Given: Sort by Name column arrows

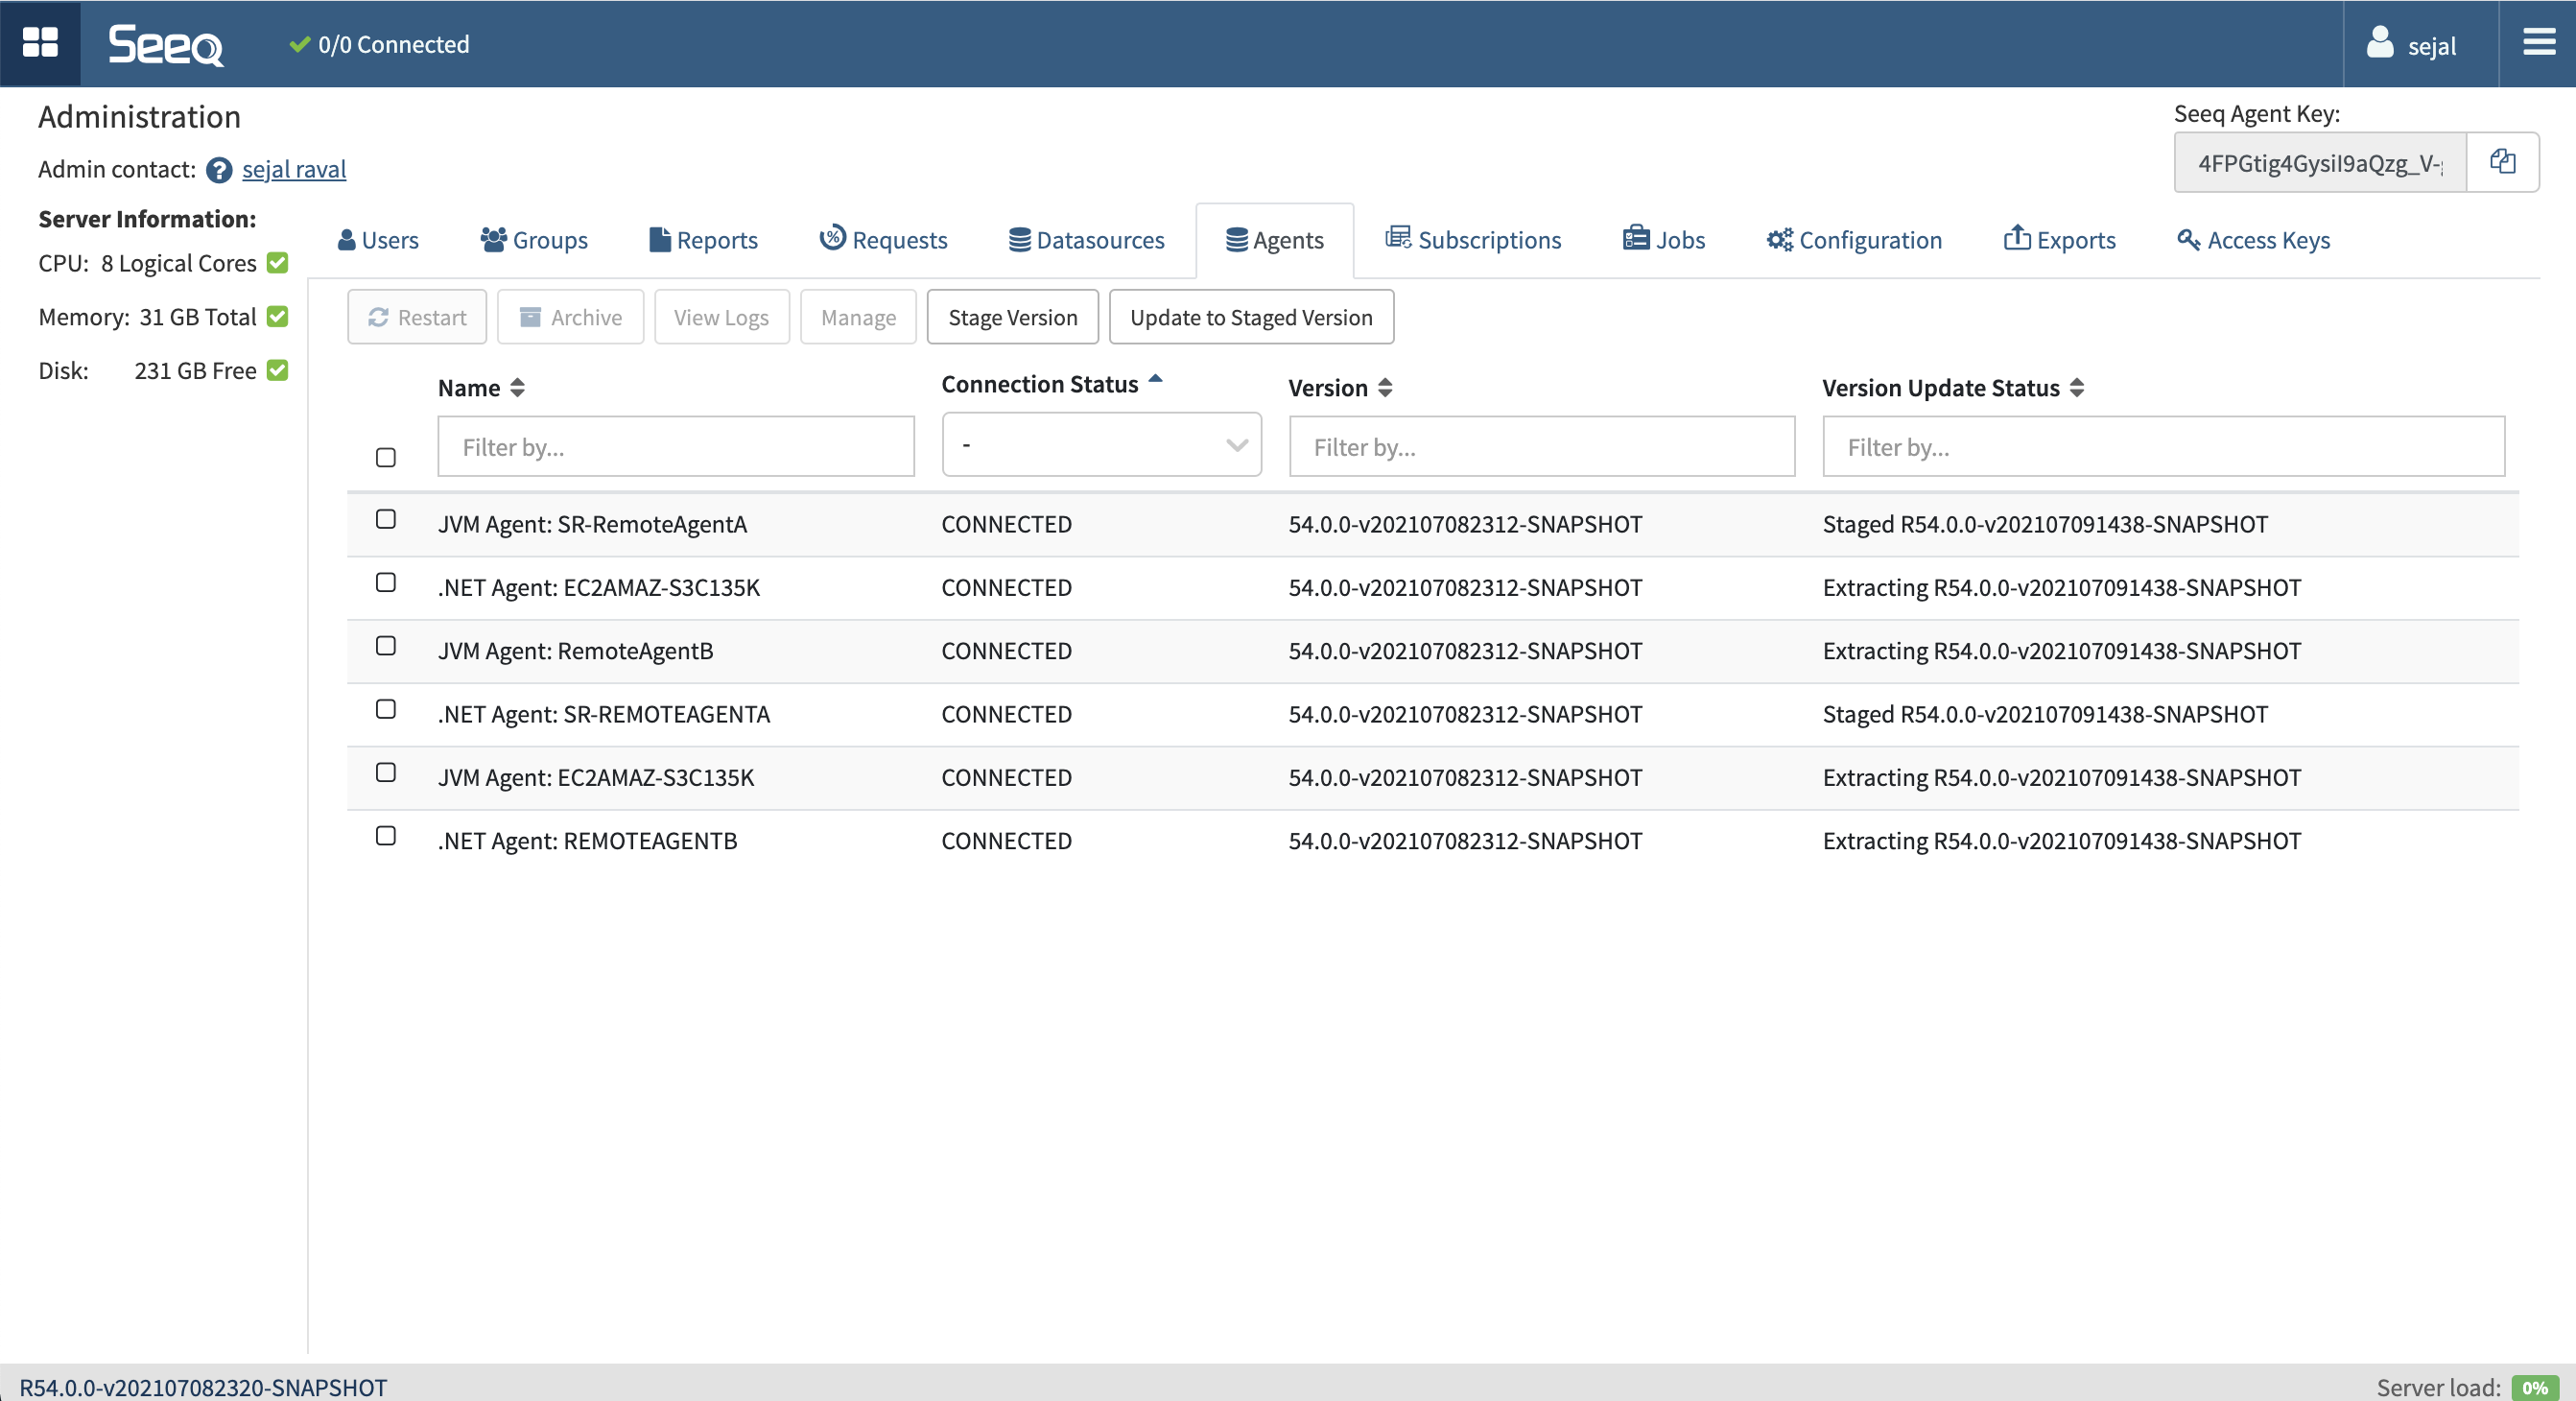Looking at the screenshot, I should [517, 388].
